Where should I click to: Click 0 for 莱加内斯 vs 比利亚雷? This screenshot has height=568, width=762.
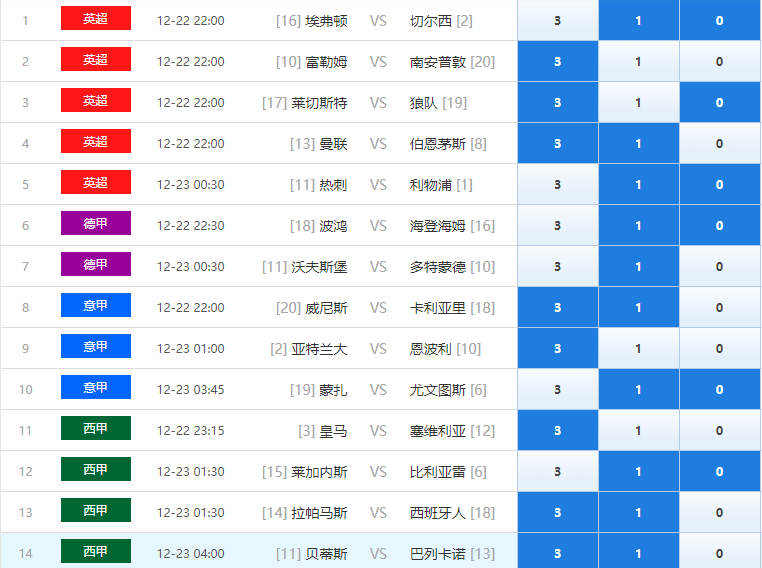tap(720, 471)
